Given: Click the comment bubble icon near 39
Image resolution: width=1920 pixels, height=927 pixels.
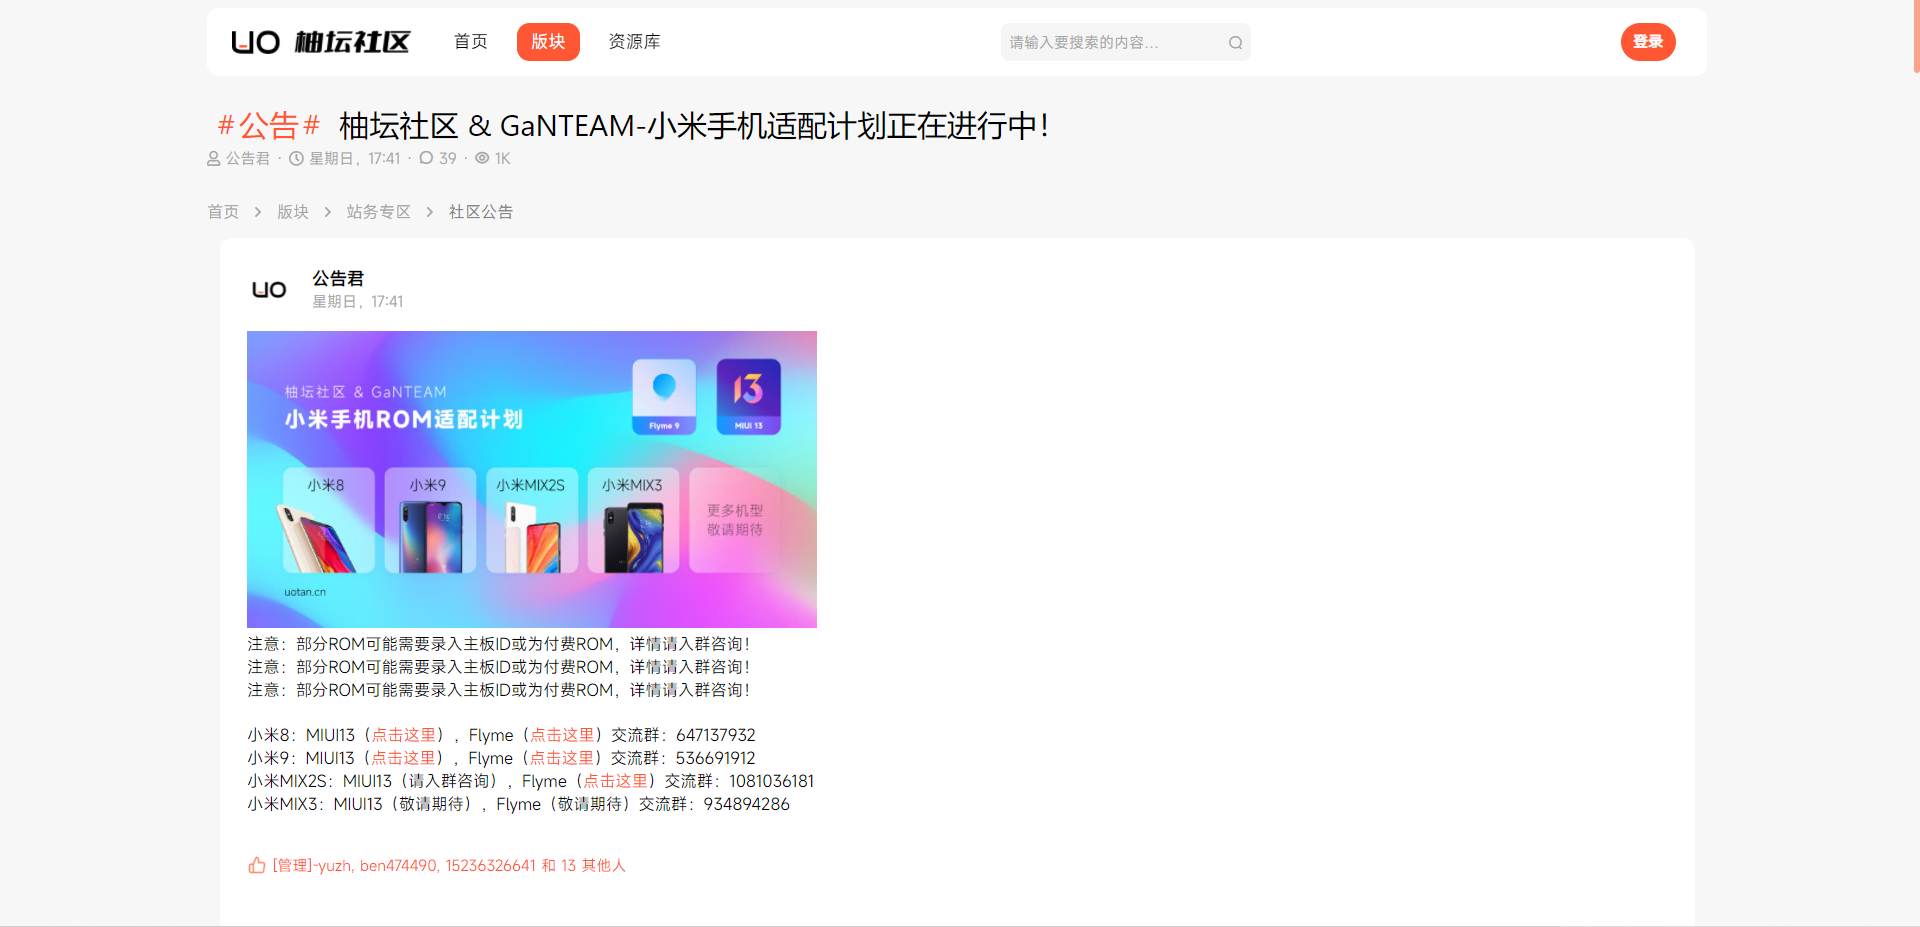Looking at the screenshot, I should (426, 158).
